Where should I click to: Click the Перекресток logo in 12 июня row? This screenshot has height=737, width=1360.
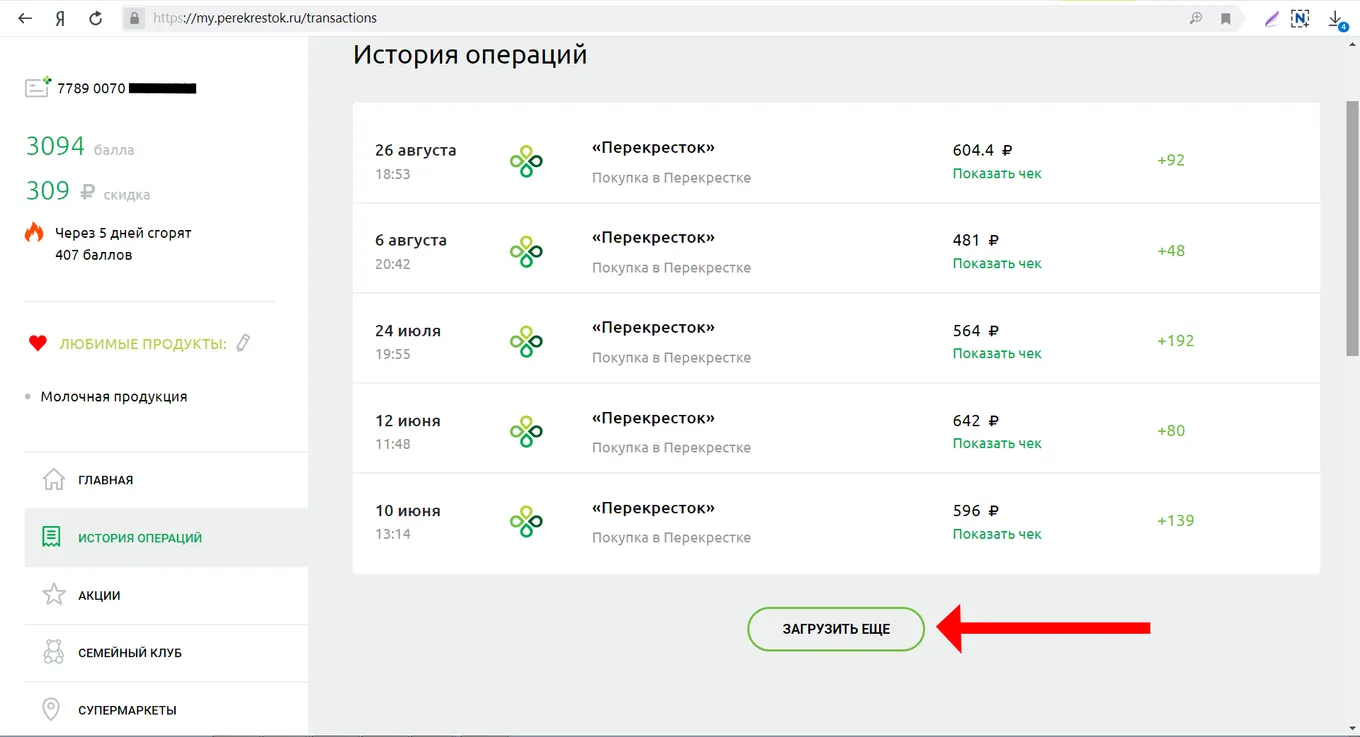tap(526, 431)
